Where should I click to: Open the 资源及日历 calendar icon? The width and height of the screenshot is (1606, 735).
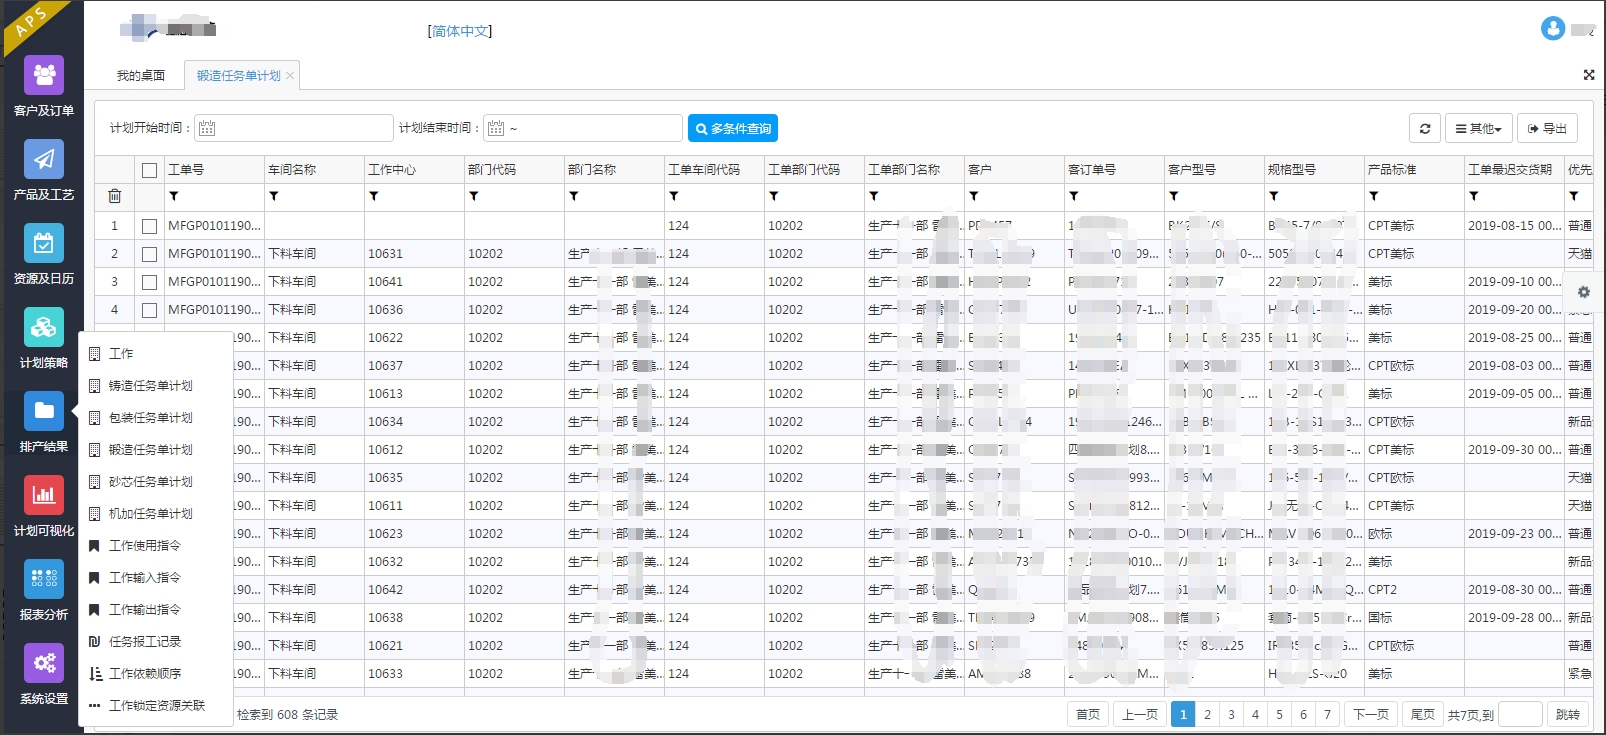tap(44, 244)
